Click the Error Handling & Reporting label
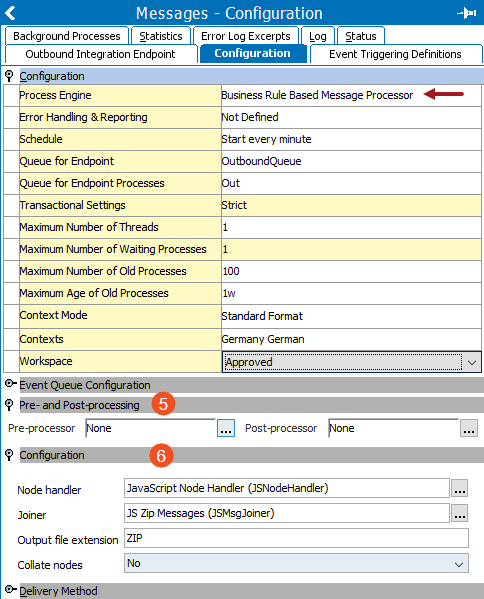The image size is (484, 599). click(x=83, y=117)
